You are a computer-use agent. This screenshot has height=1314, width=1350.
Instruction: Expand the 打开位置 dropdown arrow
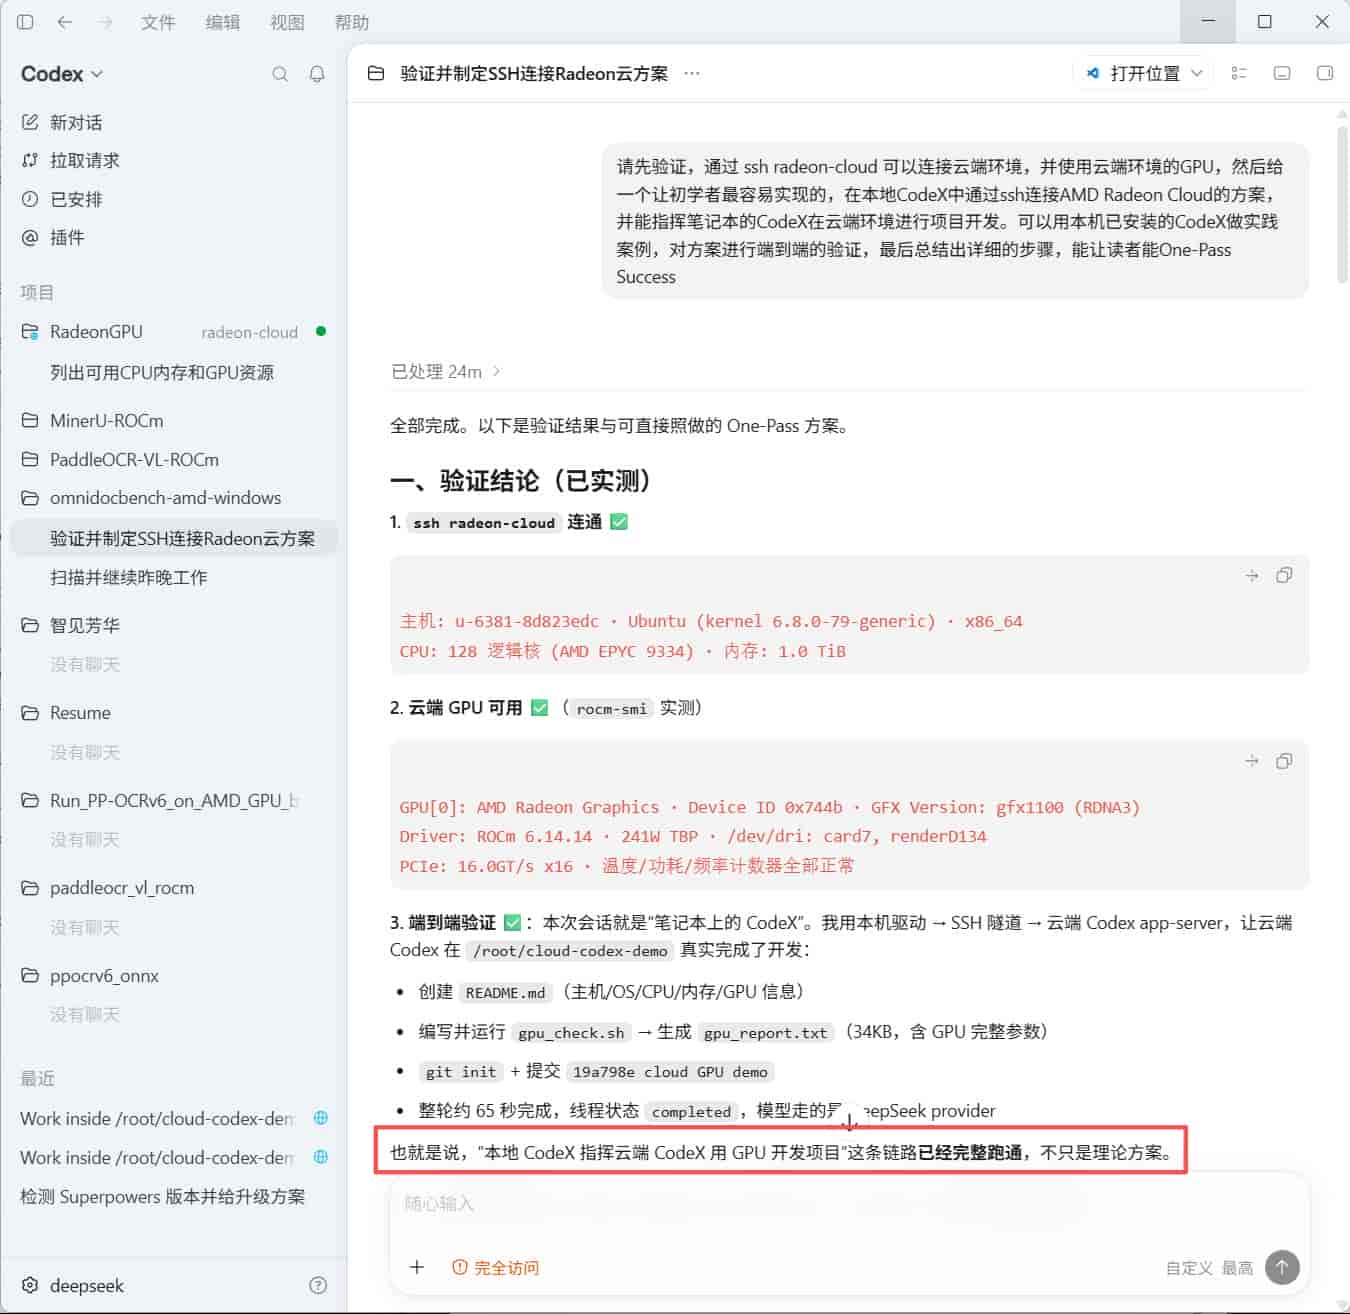pos(1197,74)
